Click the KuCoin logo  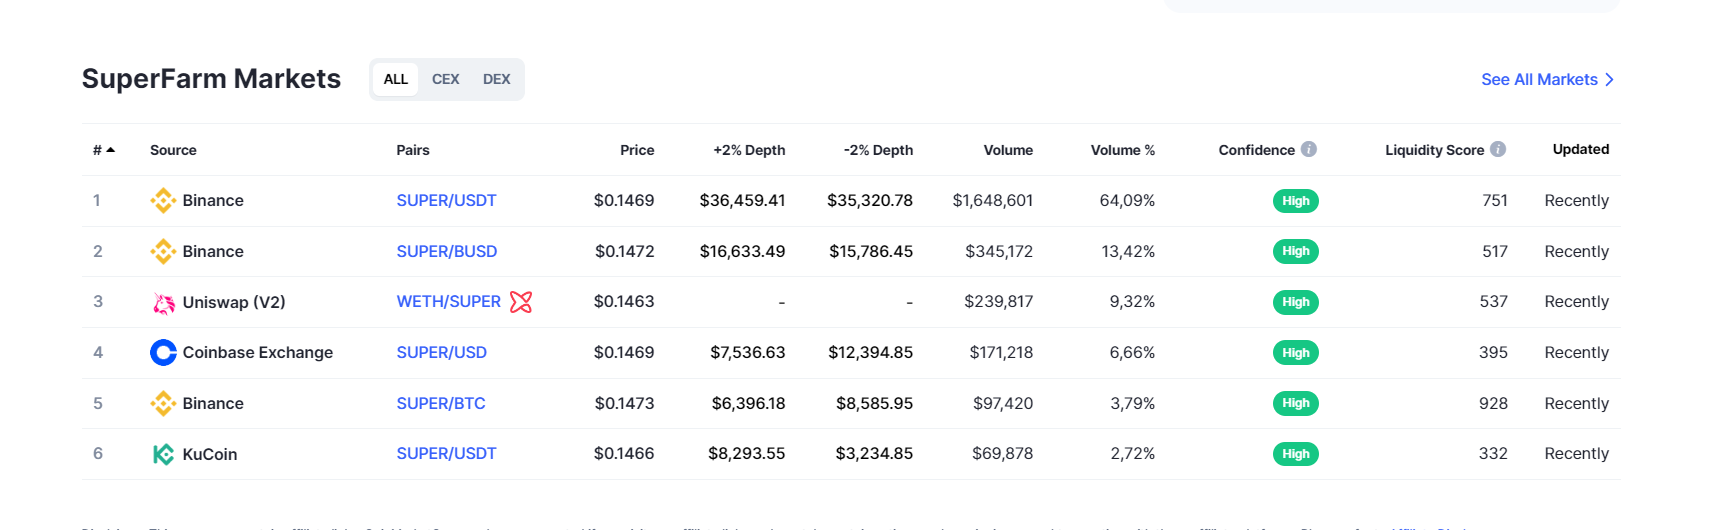point(163,455)
